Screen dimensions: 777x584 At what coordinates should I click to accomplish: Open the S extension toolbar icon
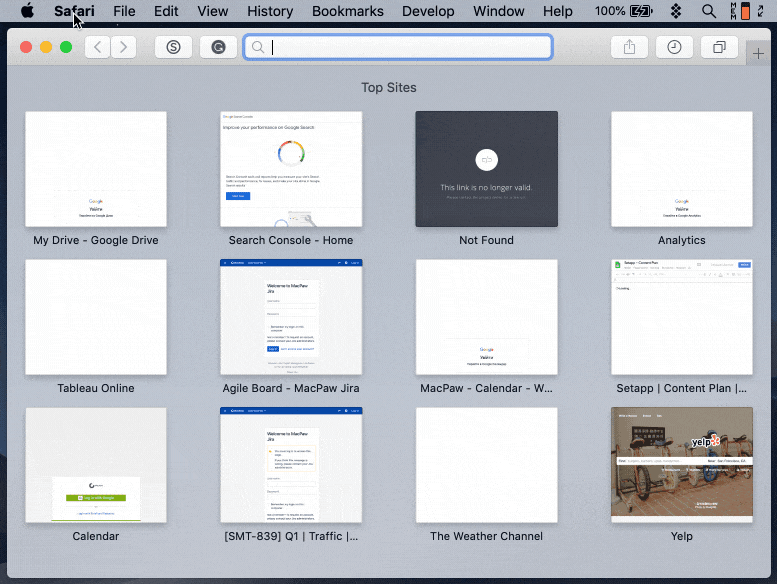pos(173,48)
